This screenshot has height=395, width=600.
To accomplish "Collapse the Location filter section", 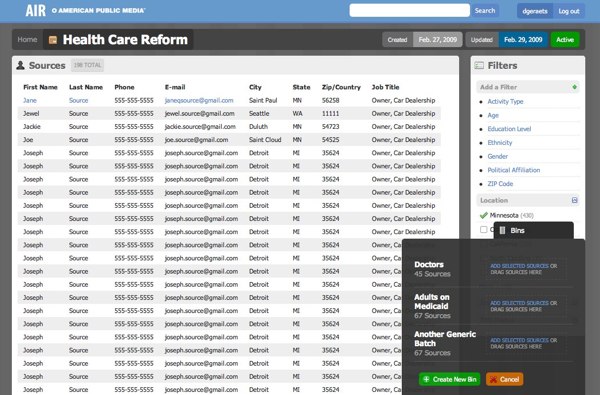I will pos(574,200).
